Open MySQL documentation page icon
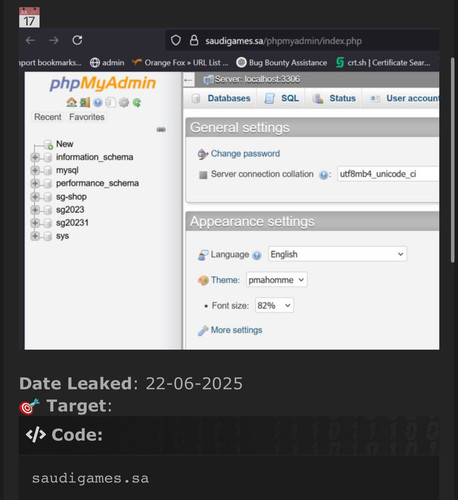This screenshot has height=500, width=458. [x=110, y=102]
